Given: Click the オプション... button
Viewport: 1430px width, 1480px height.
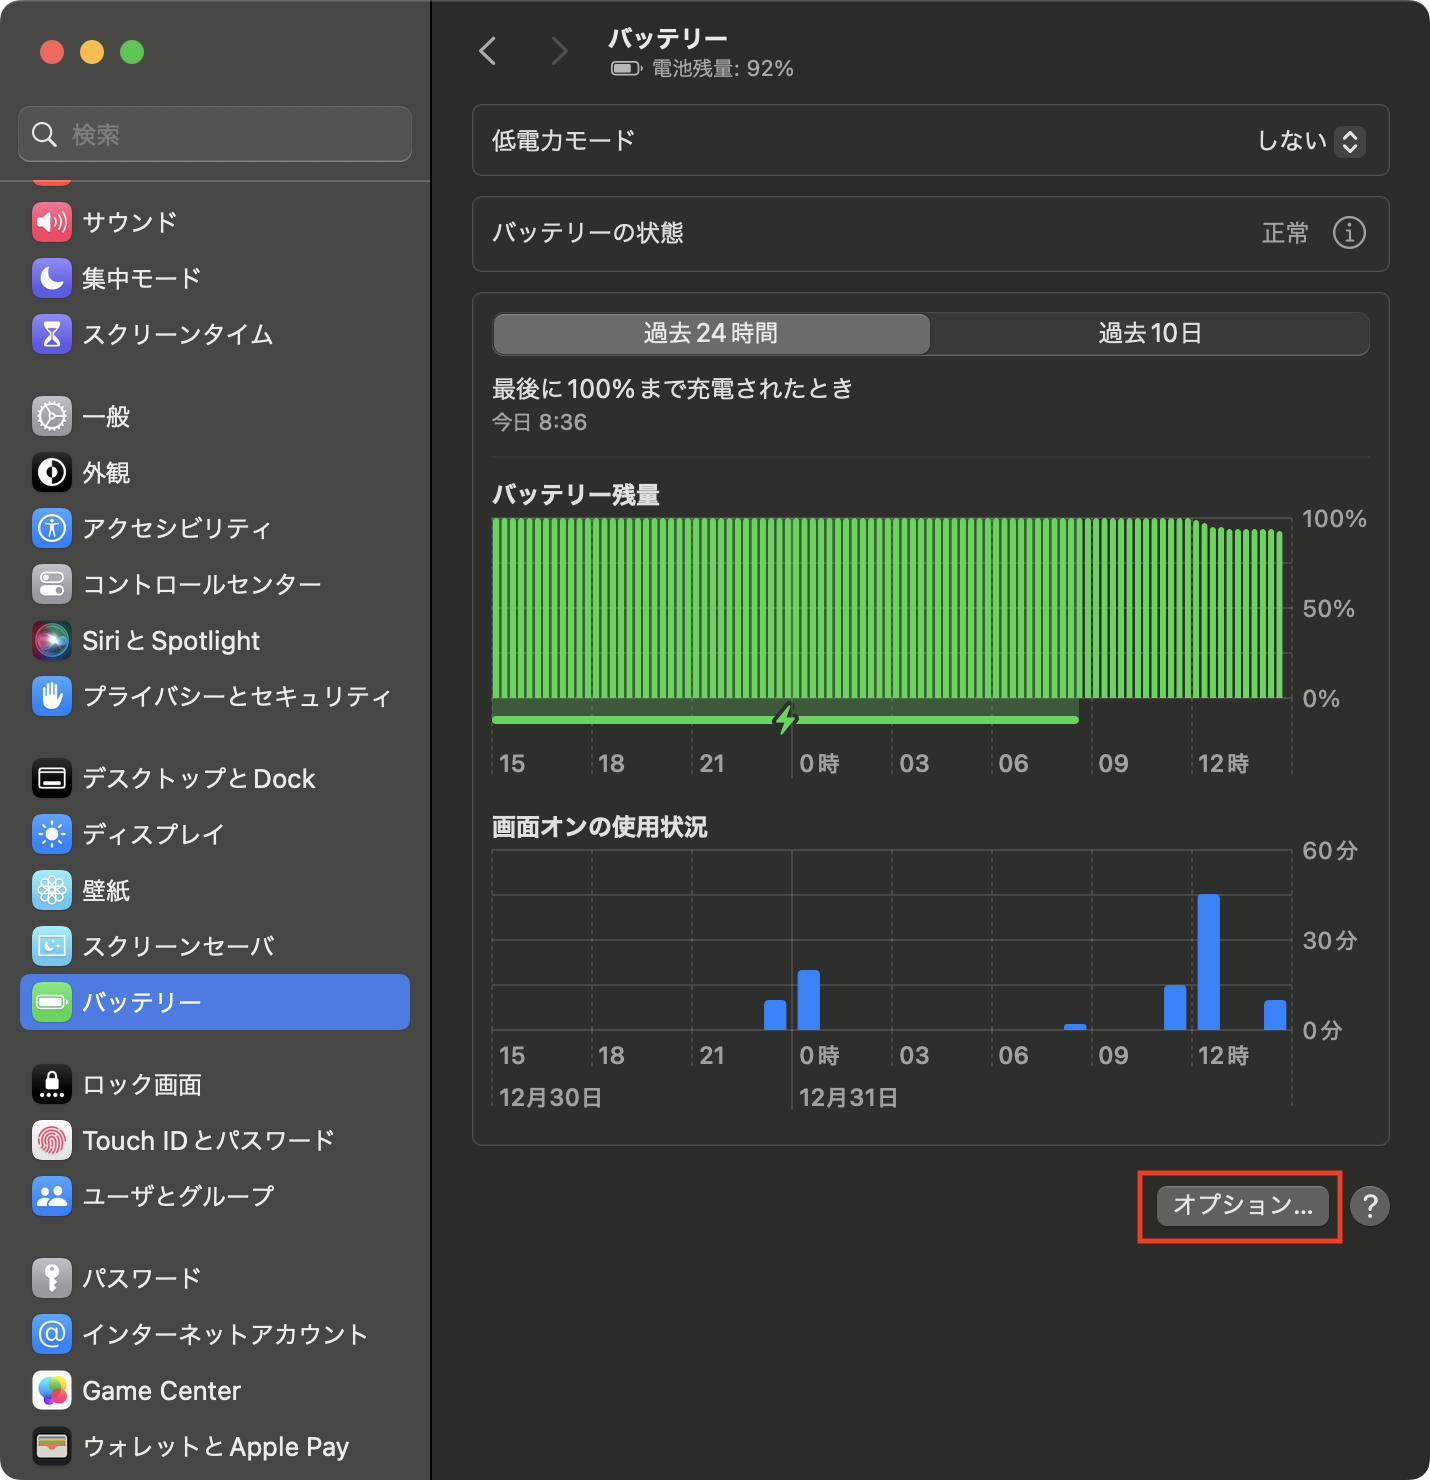Looking at the screenshot, I should (x=1242, y=1205).
